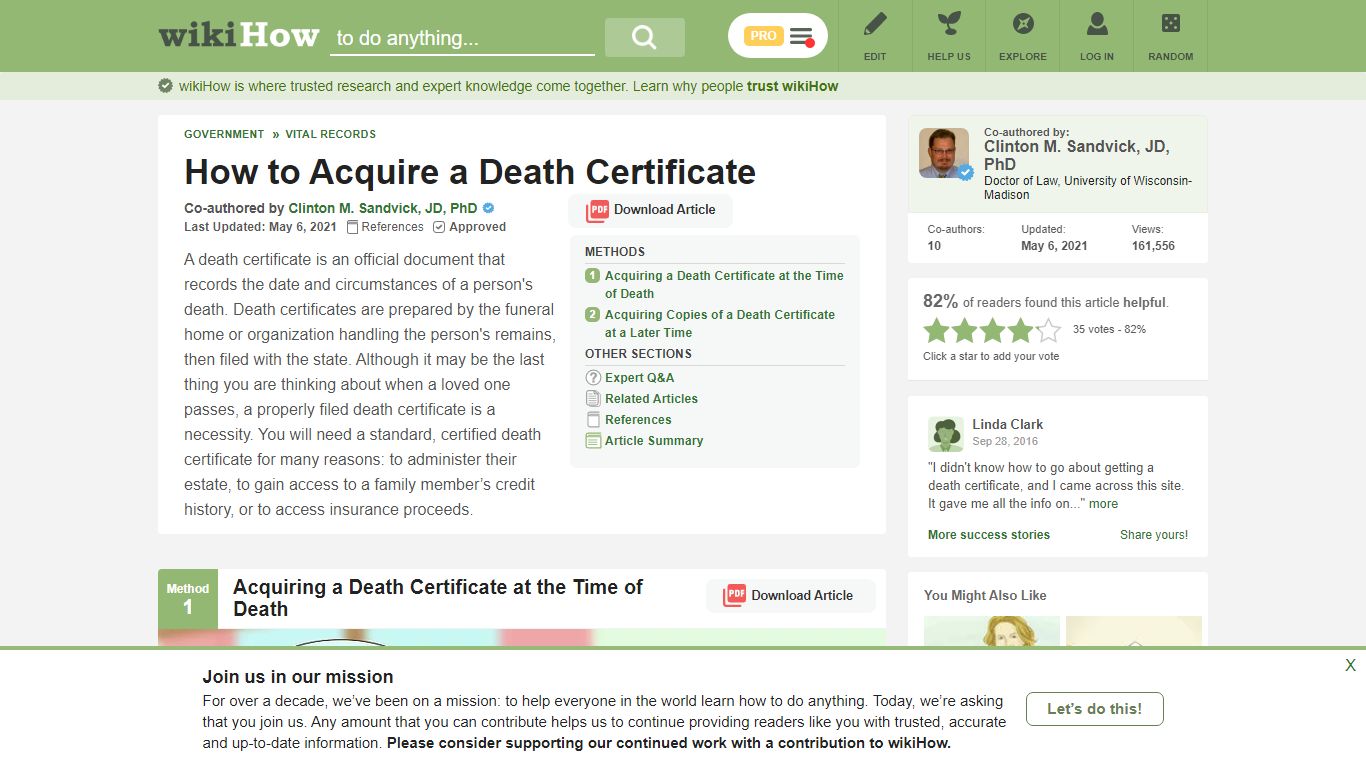Click the Approved checkmark icon
Image resolution: width=1366 pixels, height=768 pixels.
[x=439, y=227]
